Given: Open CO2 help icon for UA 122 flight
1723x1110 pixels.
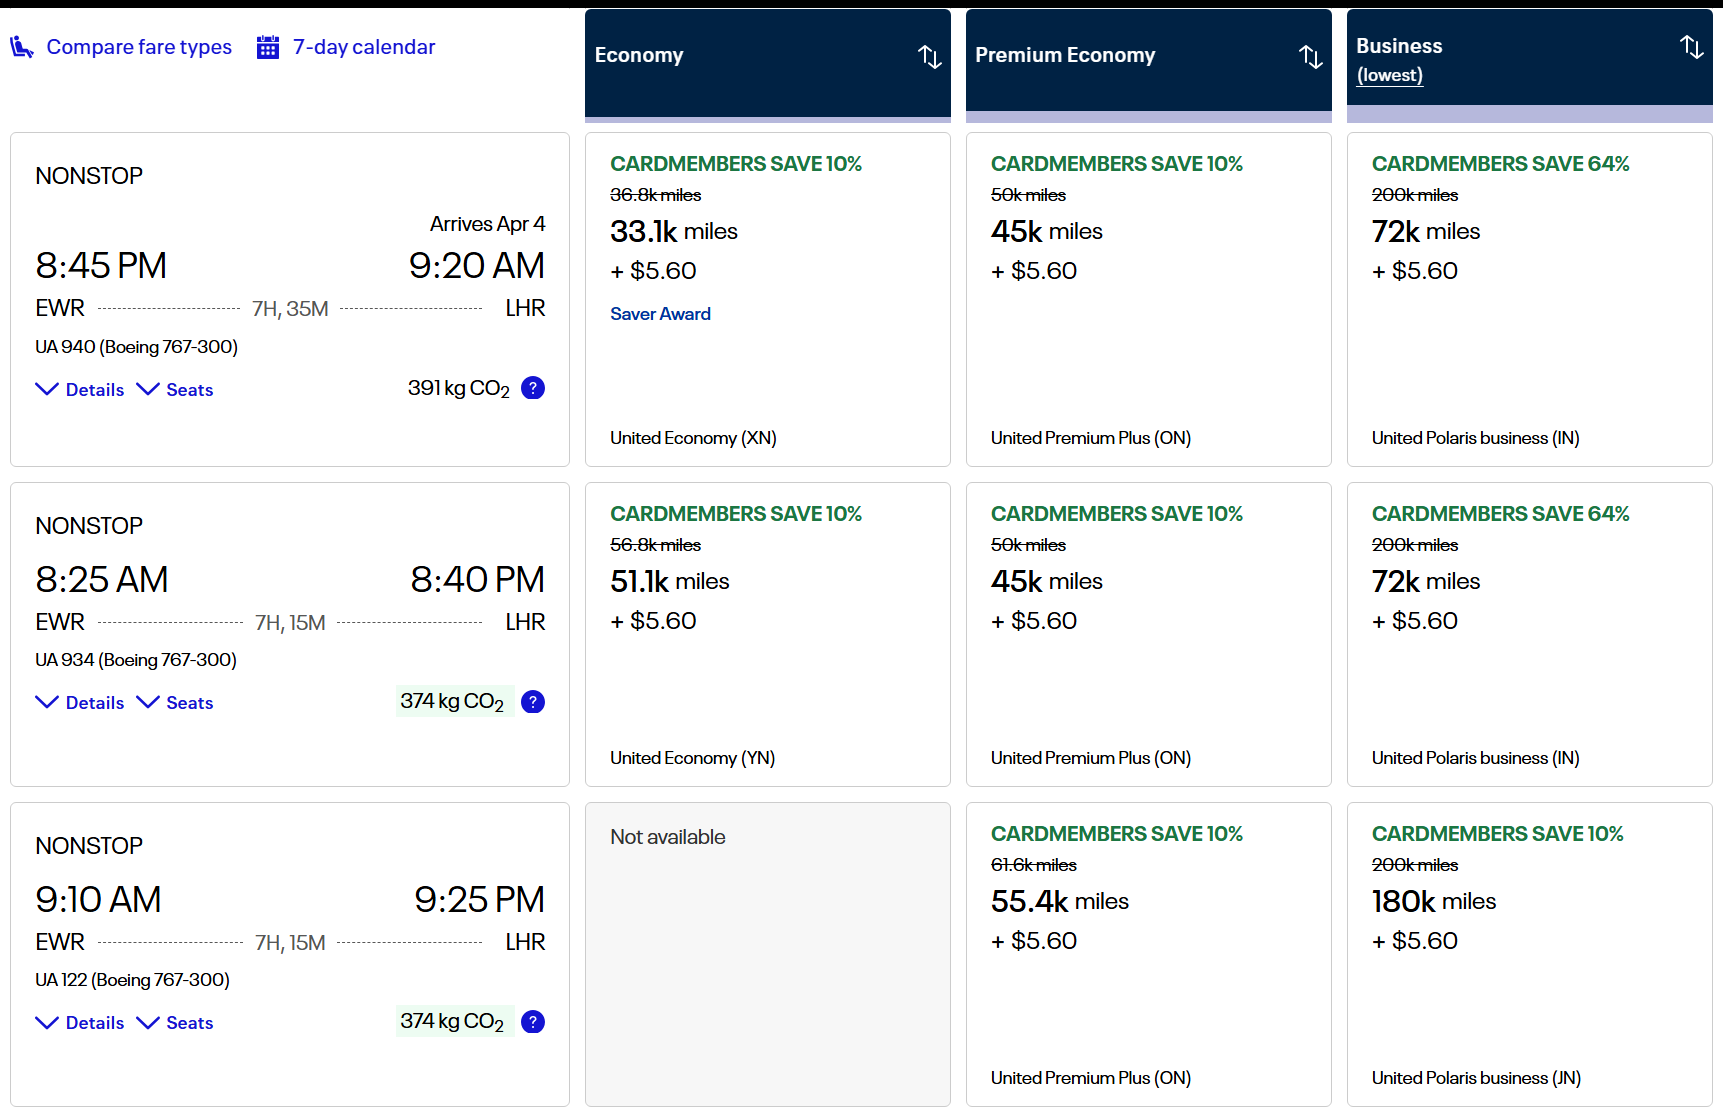Looking at the screenshot, I should pos(533,1022).
